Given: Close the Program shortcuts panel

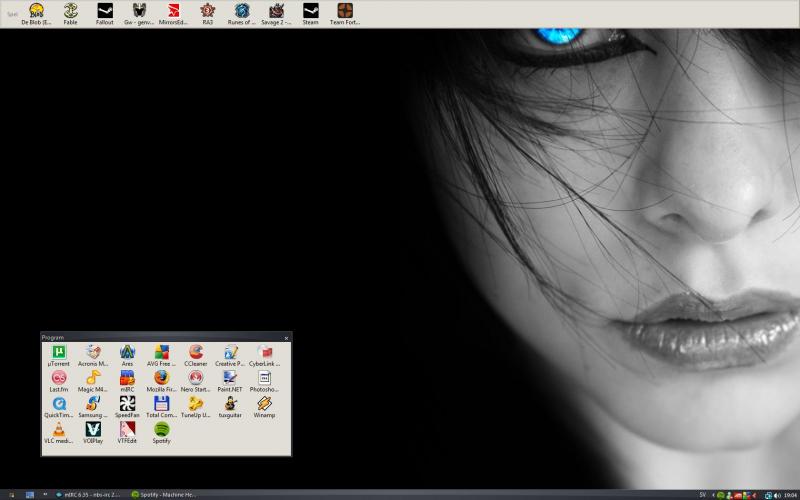Looking at the screenshot, I should pos(286,338).
